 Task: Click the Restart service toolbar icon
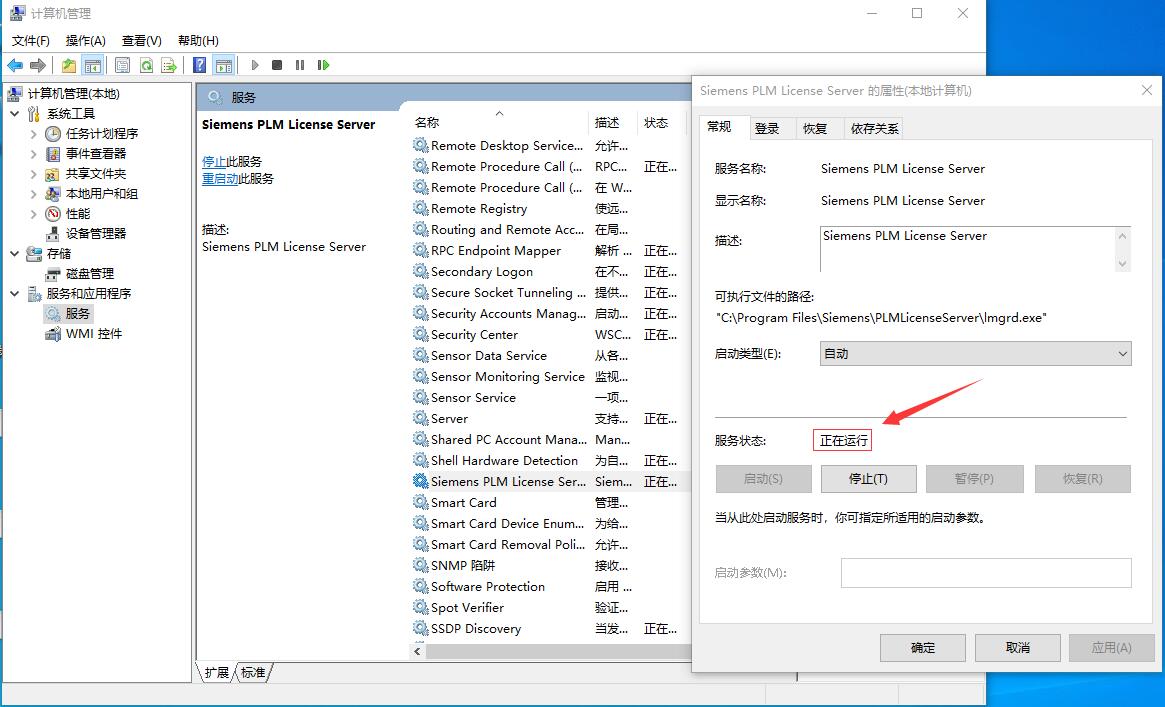tap(323, 65)
